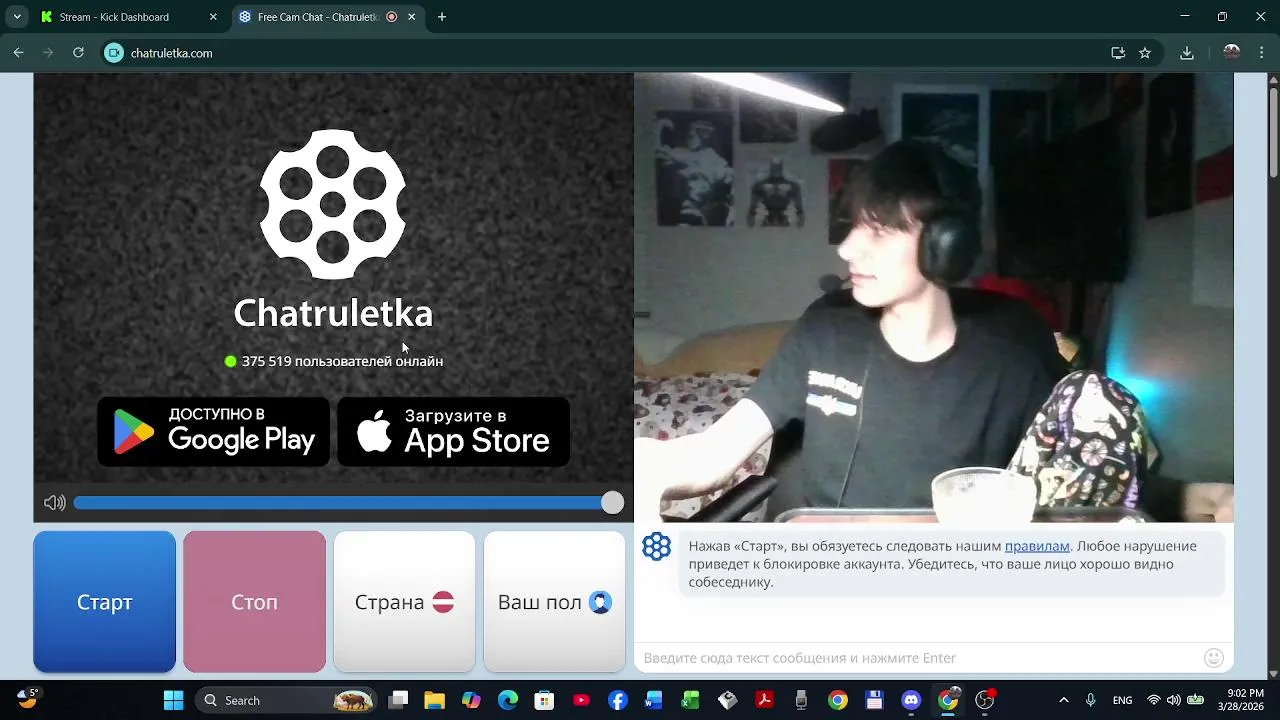Click the Windows taskbar Search box
Screen dimensions: 1280x720
[x=285, y=700]
